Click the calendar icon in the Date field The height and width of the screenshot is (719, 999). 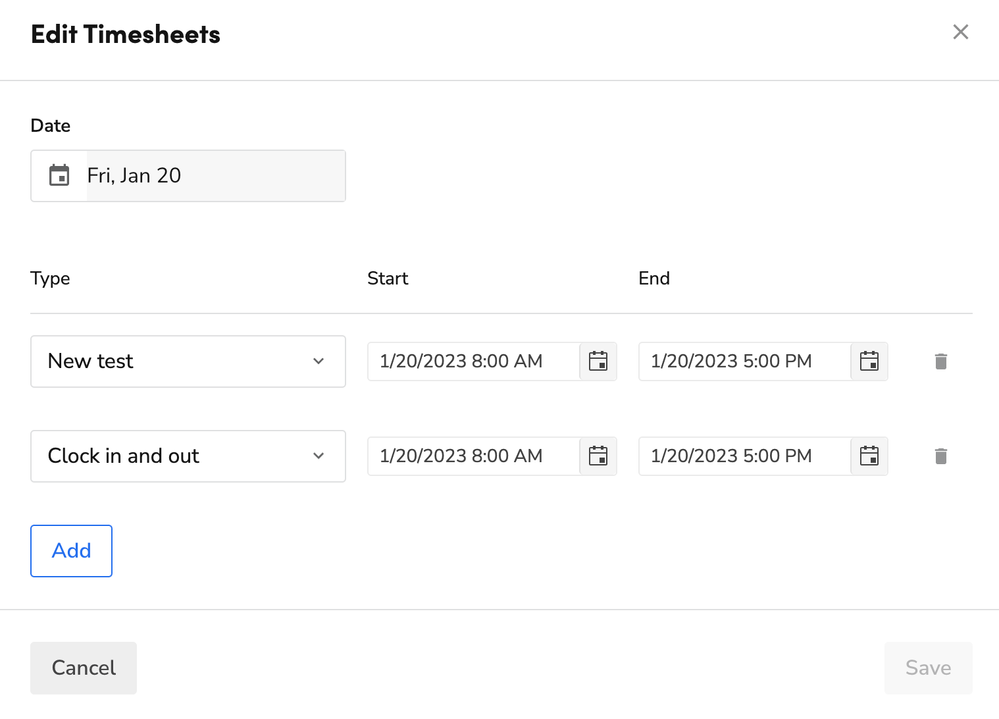58,175
